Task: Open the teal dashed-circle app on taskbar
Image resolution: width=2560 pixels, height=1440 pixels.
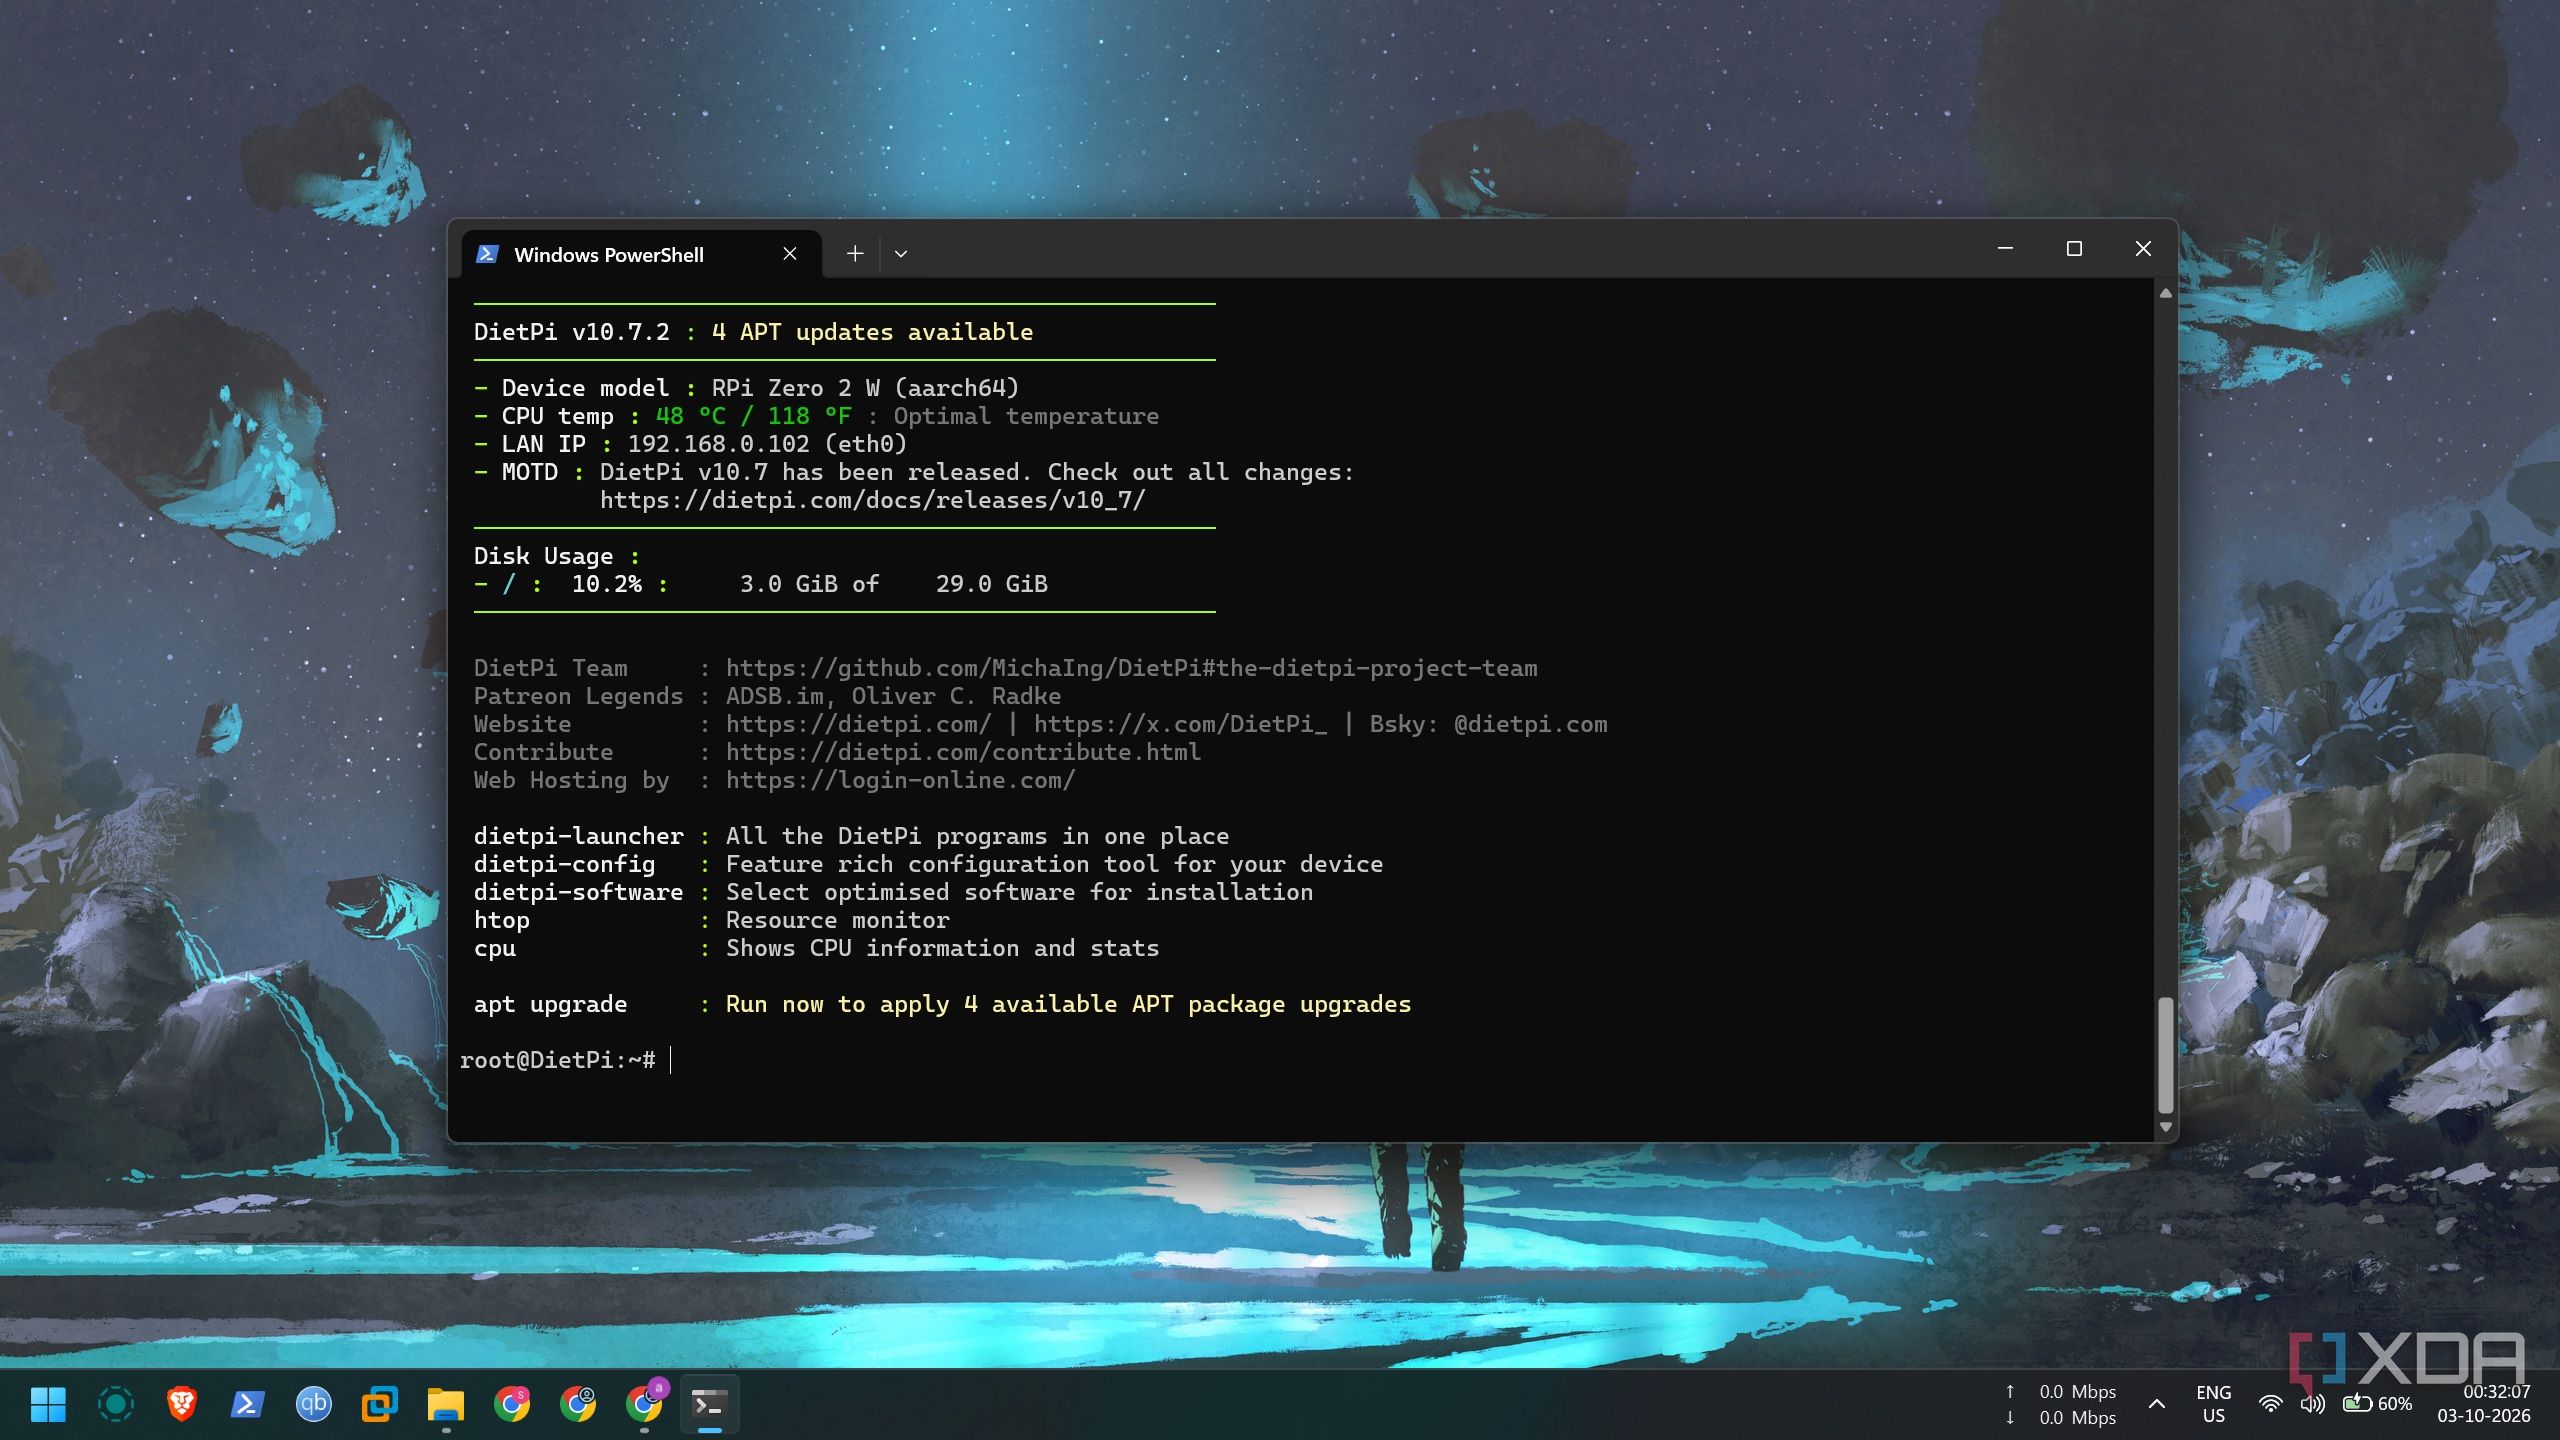Action: pos(115,1404)
